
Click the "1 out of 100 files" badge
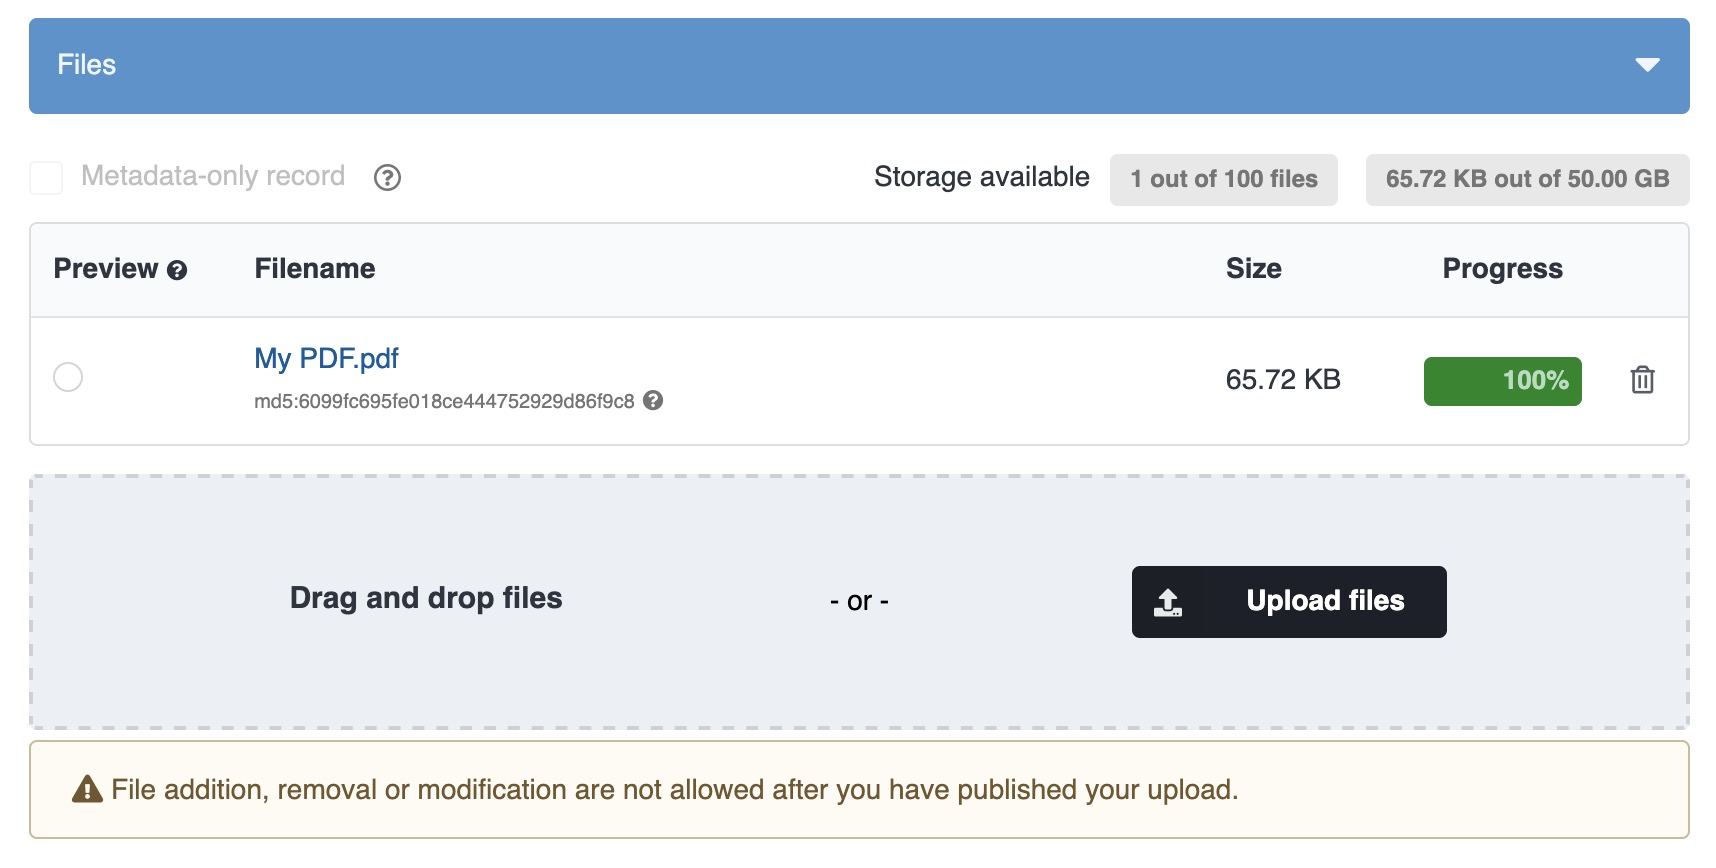(1223, 180)
